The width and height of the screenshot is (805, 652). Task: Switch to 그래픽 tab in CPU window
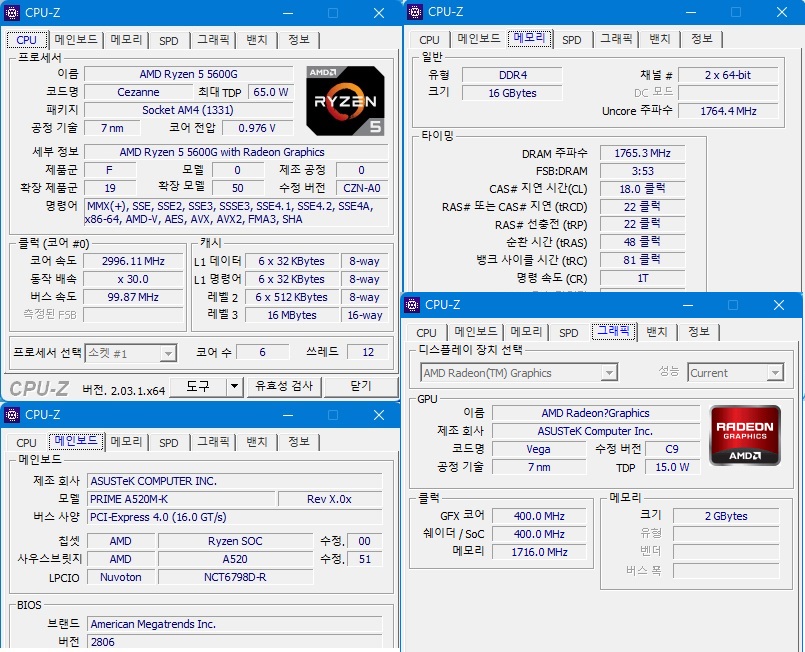tap(214, 40)
